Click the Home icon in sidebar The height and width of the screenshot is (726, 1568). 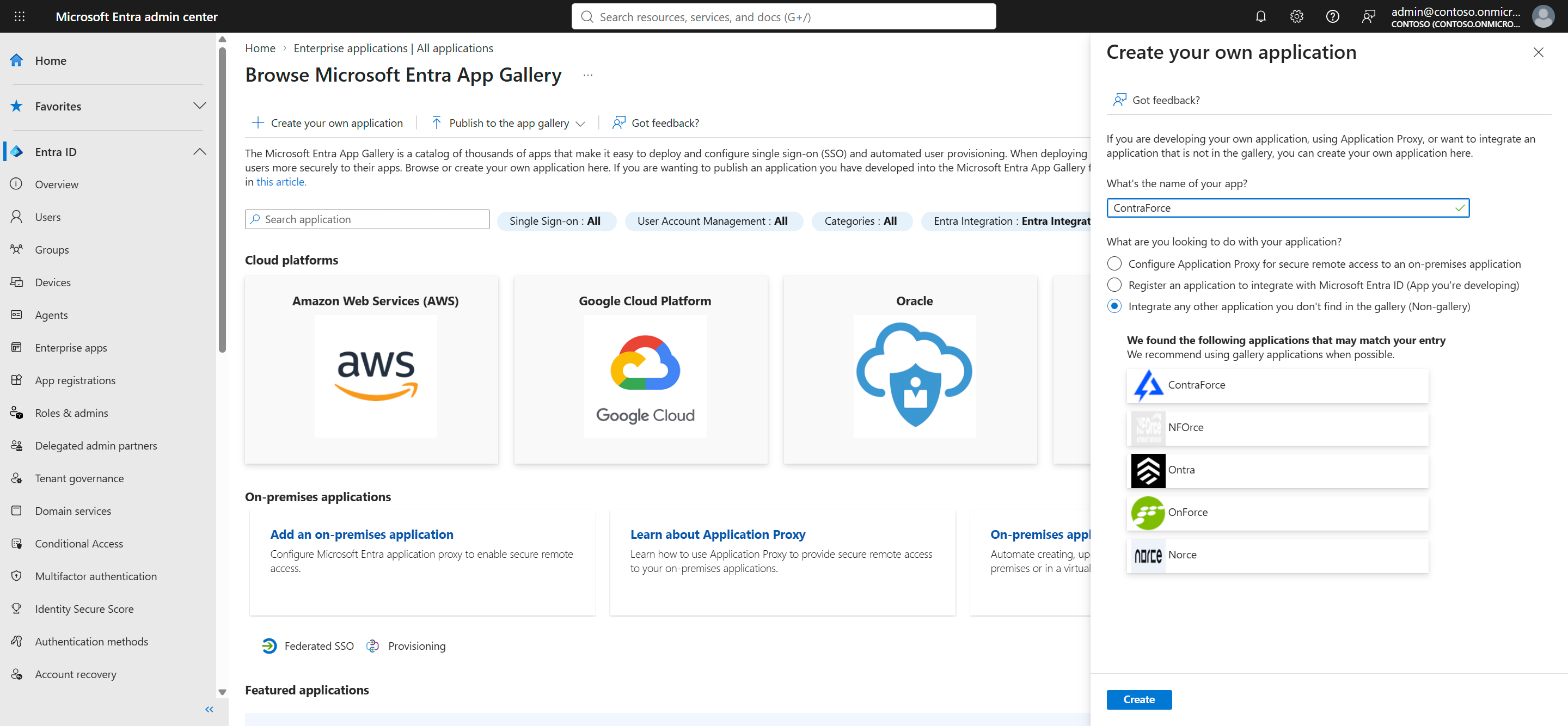[16, 60]
